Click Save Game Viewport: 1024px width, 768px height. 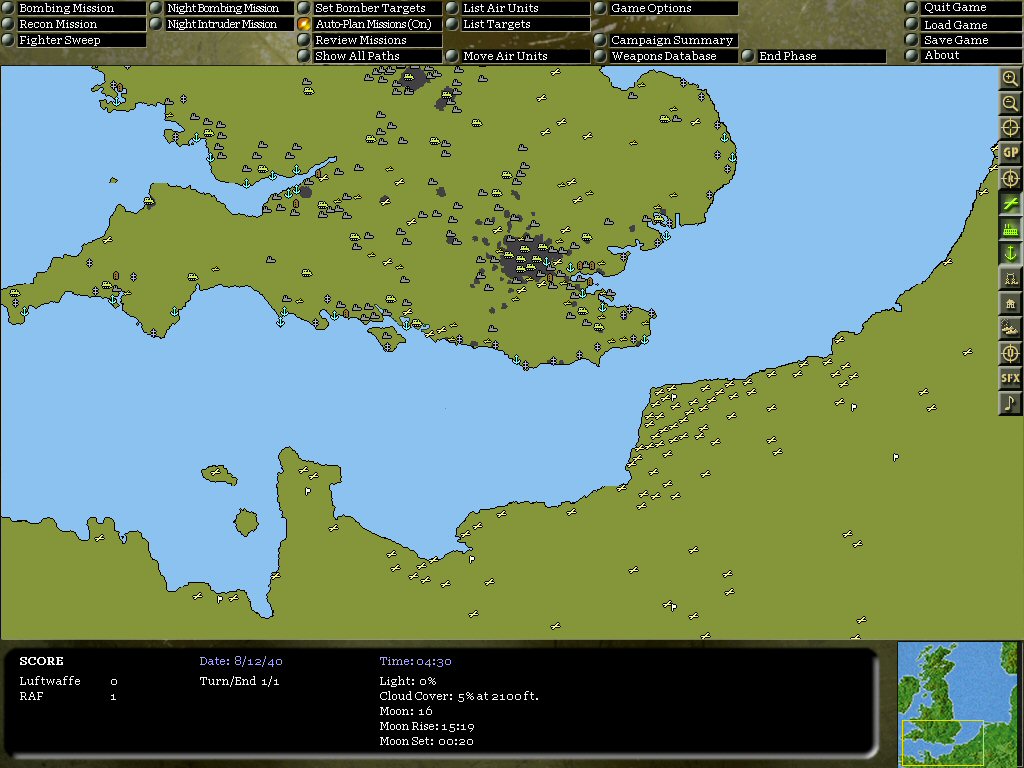(955, 40)
